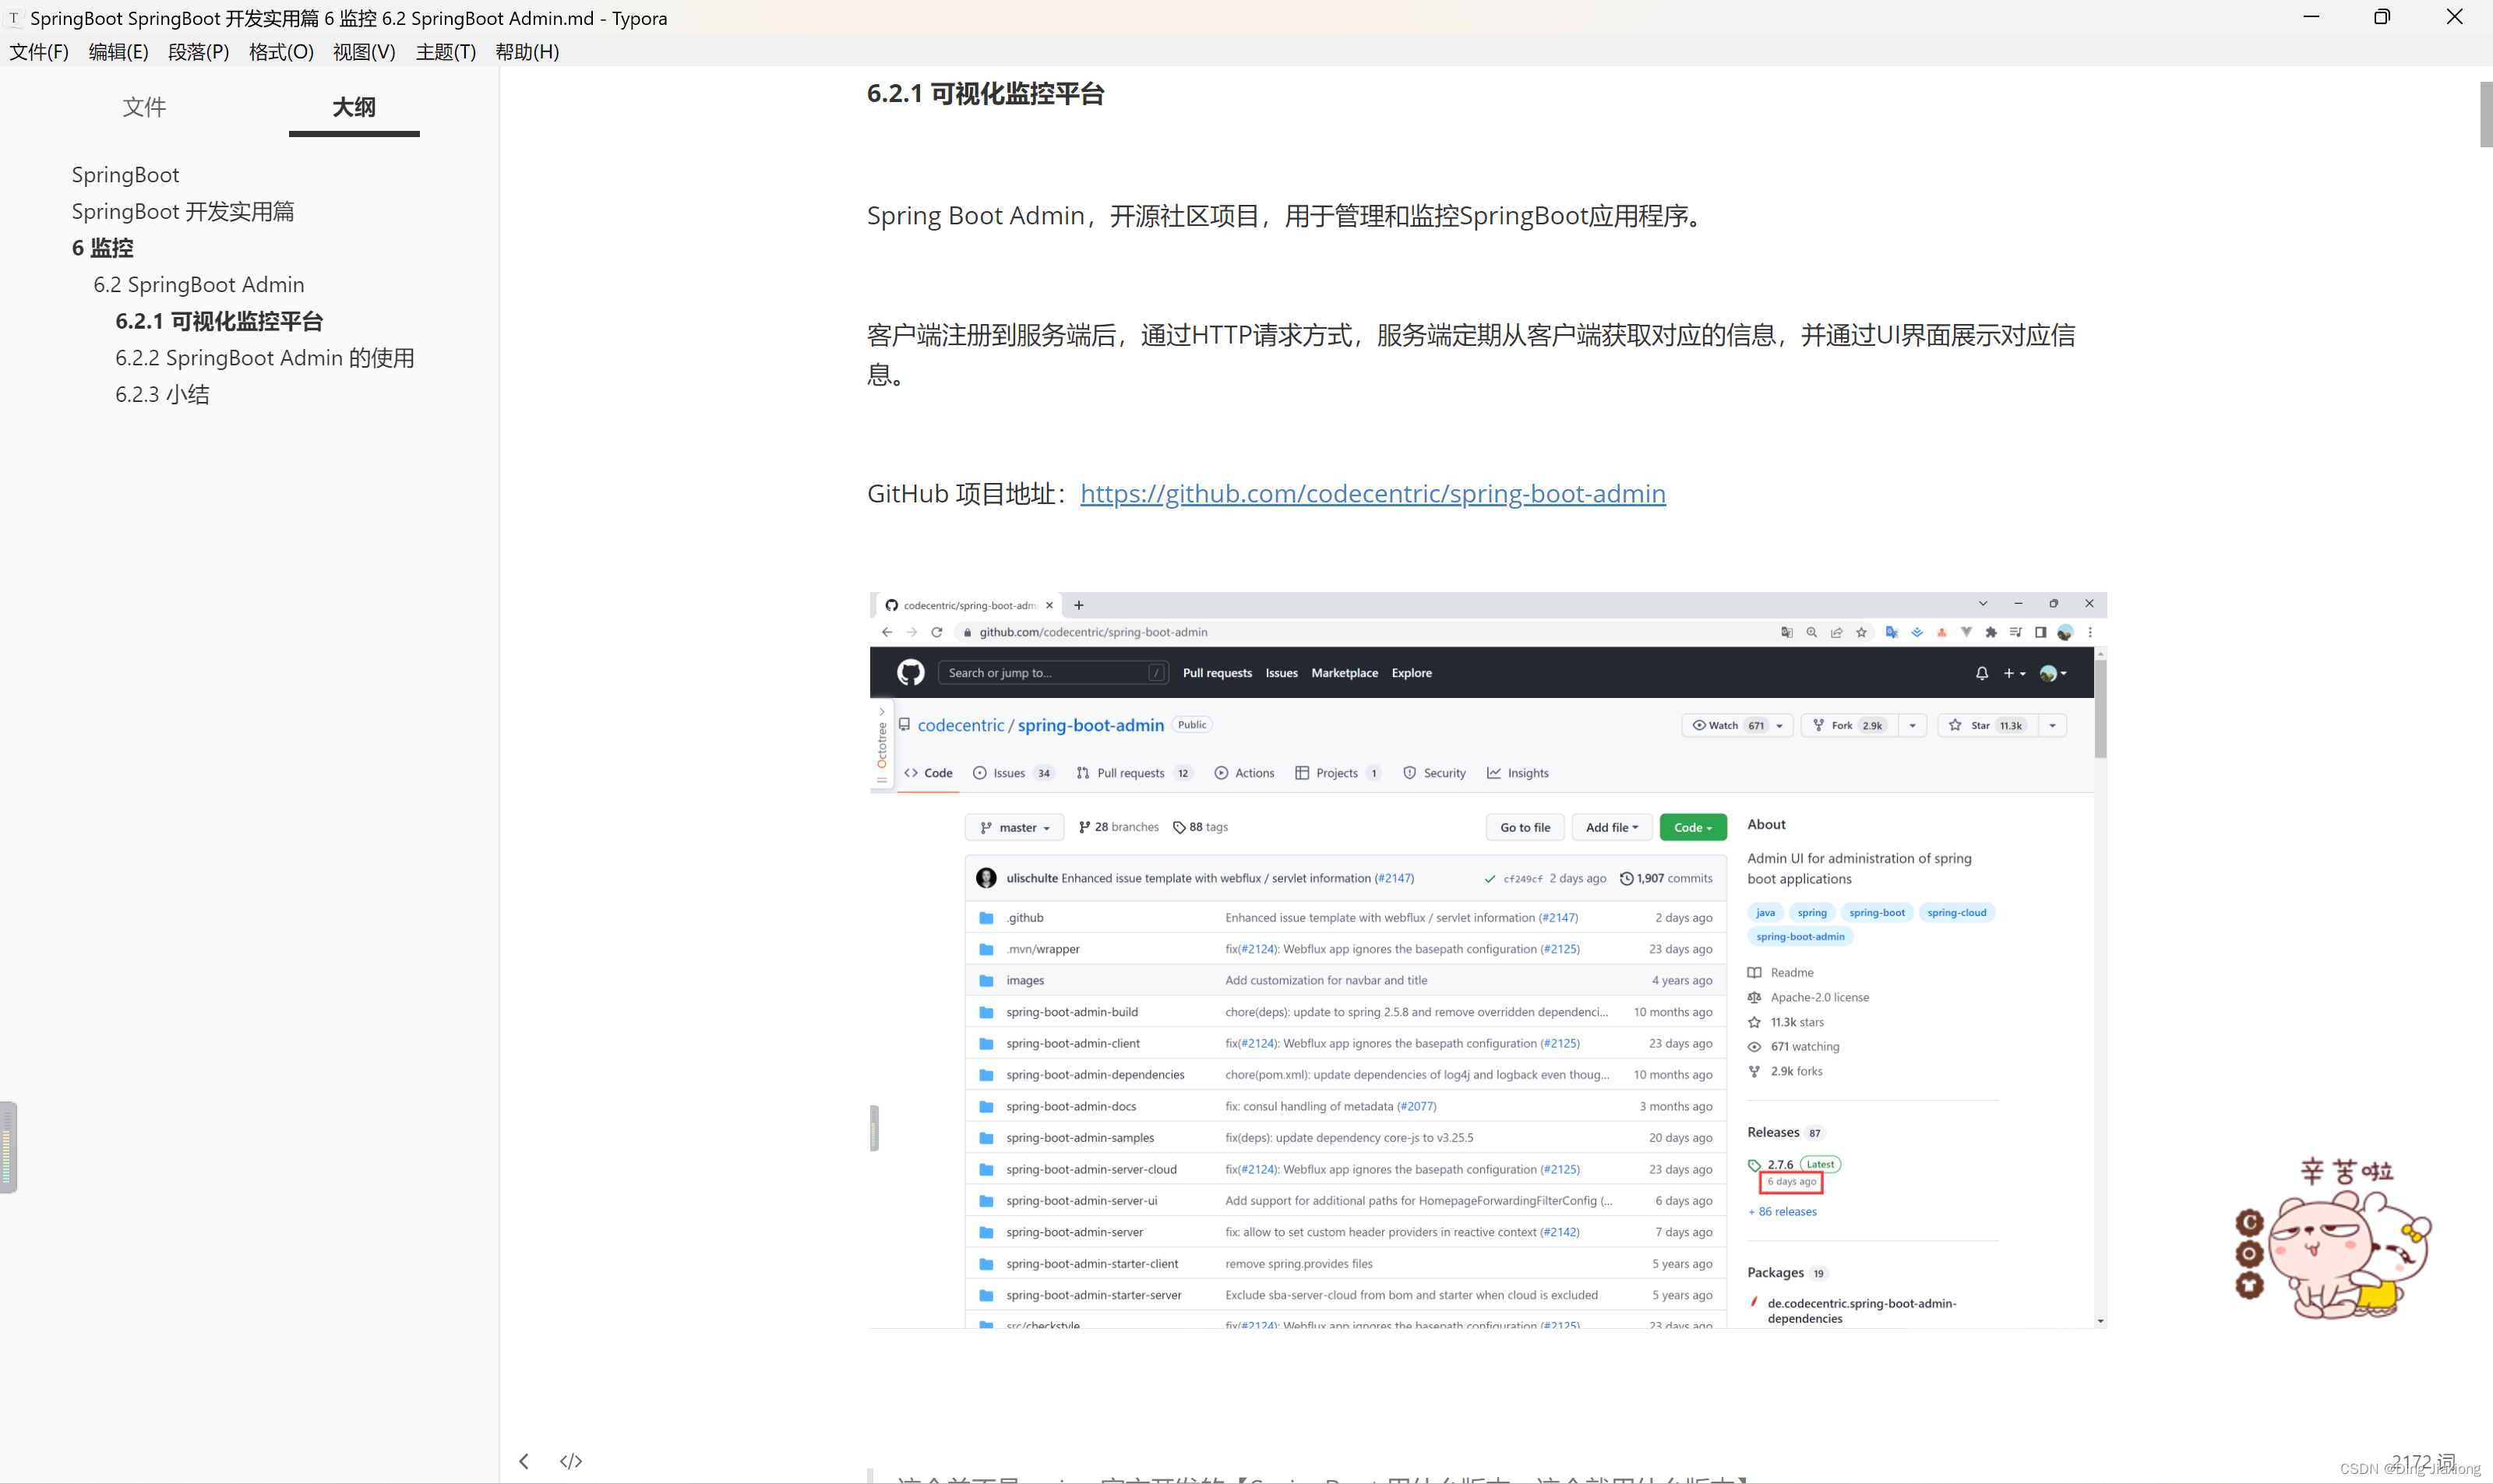Select the embedded GitHub screenshot image

[1488, 960]
